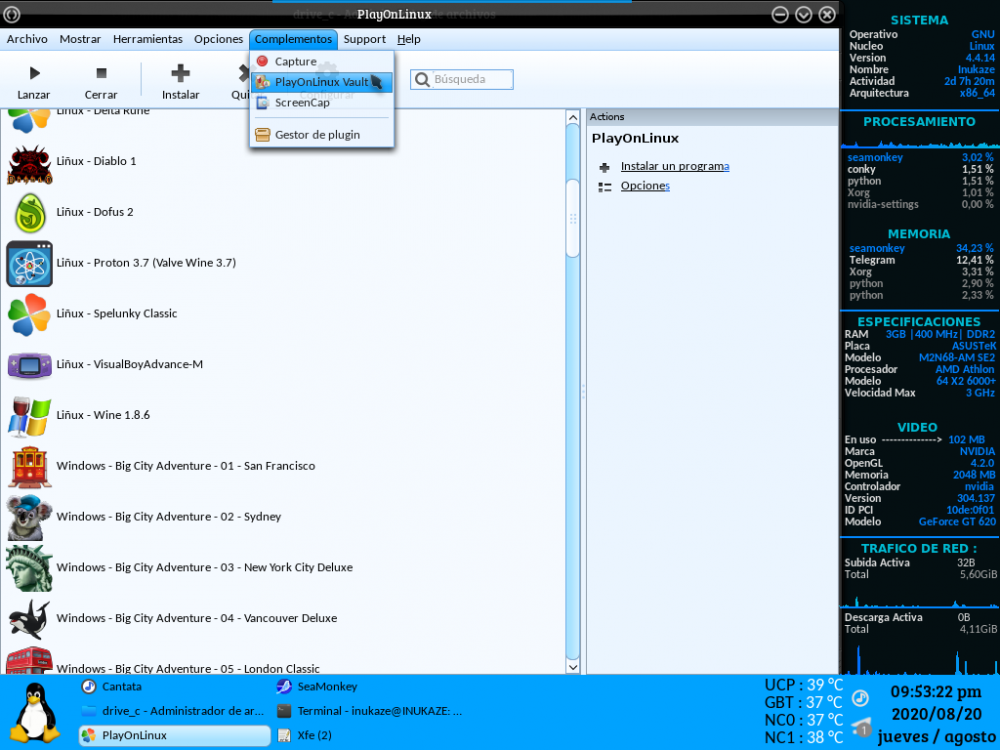1000x750 pixels.
Task: Open the Herramientas menu
Action: (x=148, y=39)
